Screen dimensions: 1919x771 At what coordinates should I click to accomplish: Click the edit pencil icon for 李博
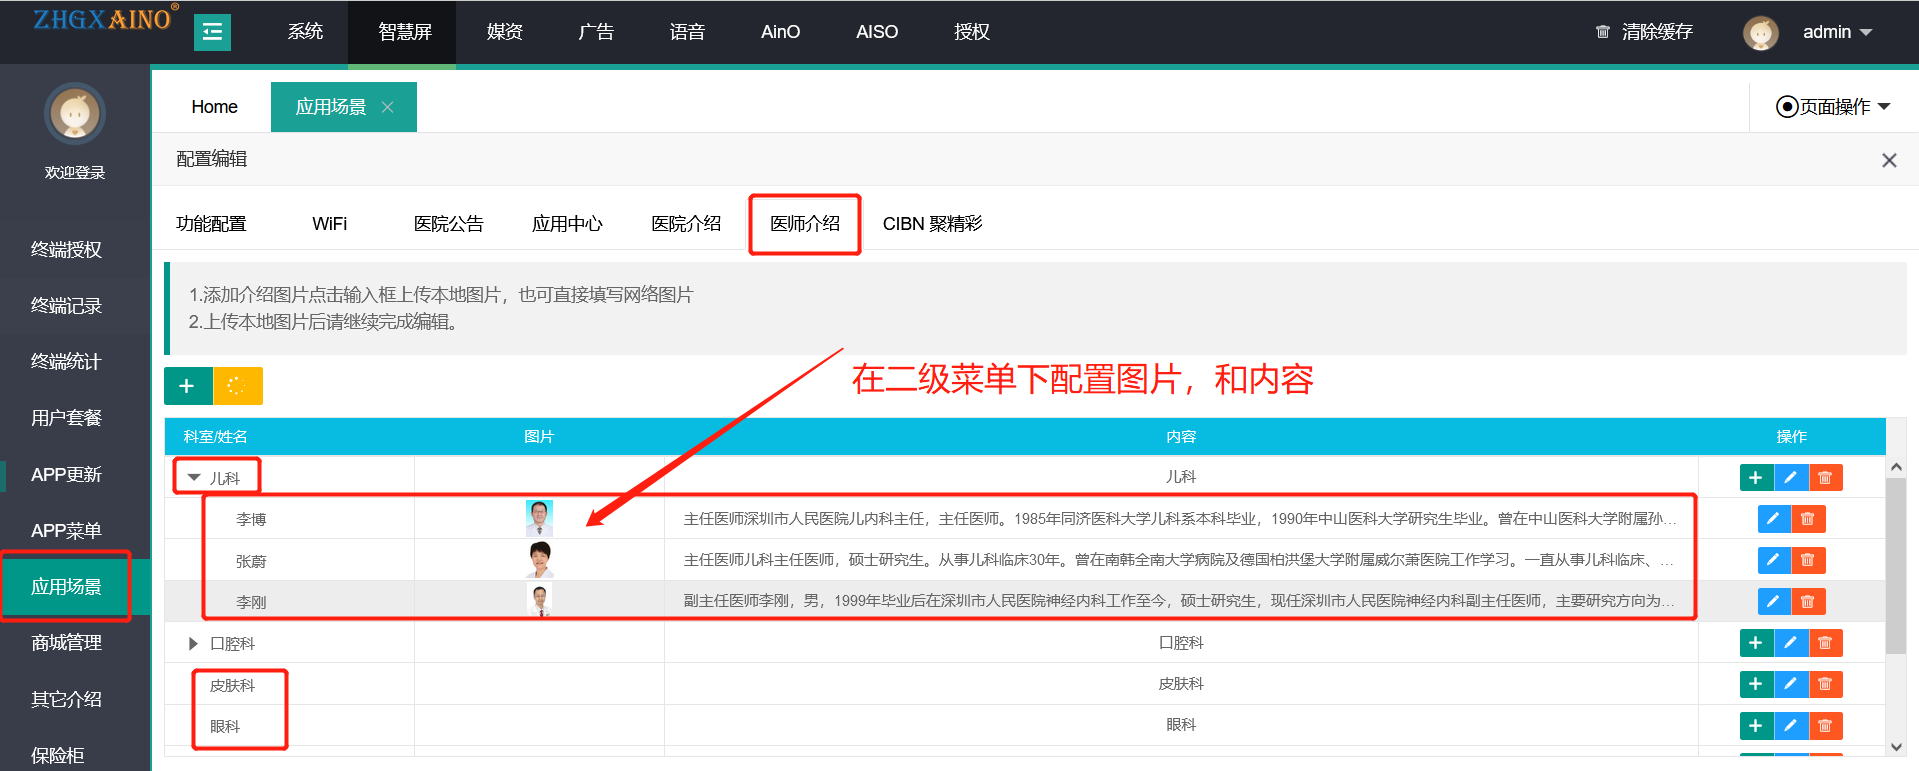(x=1773, y=519)
